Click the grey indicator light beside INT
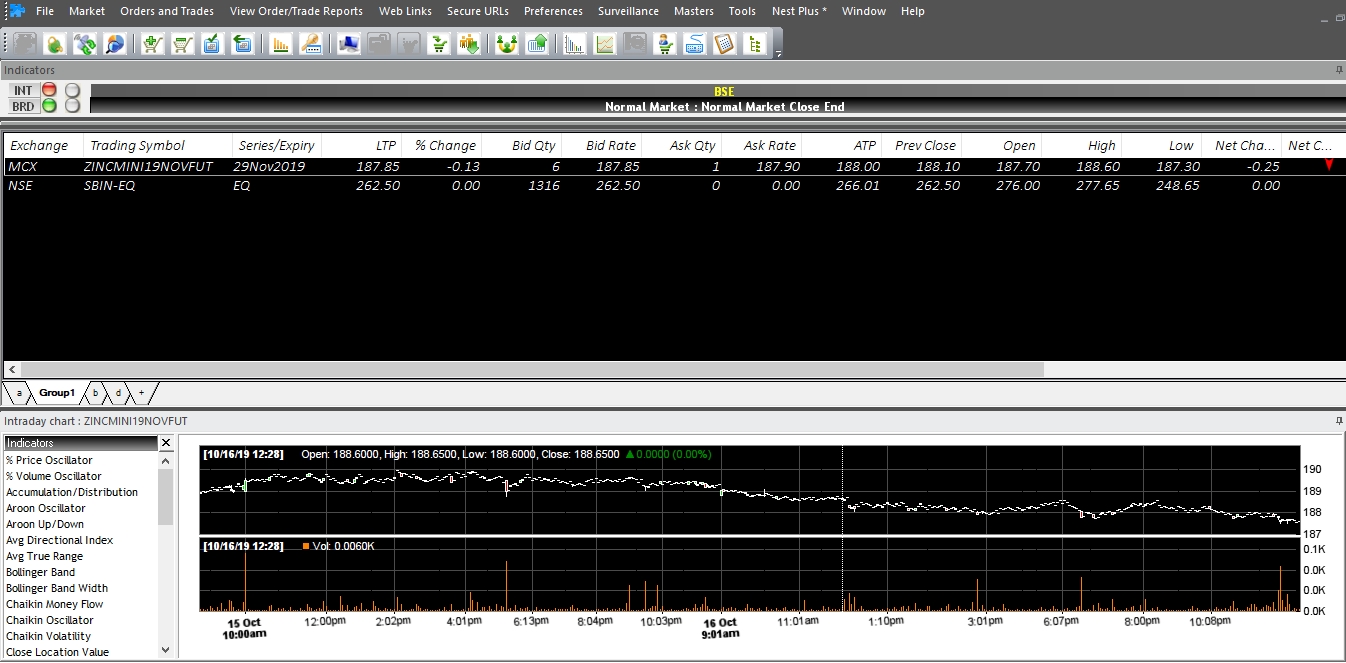The width and height of the screenshot is (1346, 663). (72, 90)
